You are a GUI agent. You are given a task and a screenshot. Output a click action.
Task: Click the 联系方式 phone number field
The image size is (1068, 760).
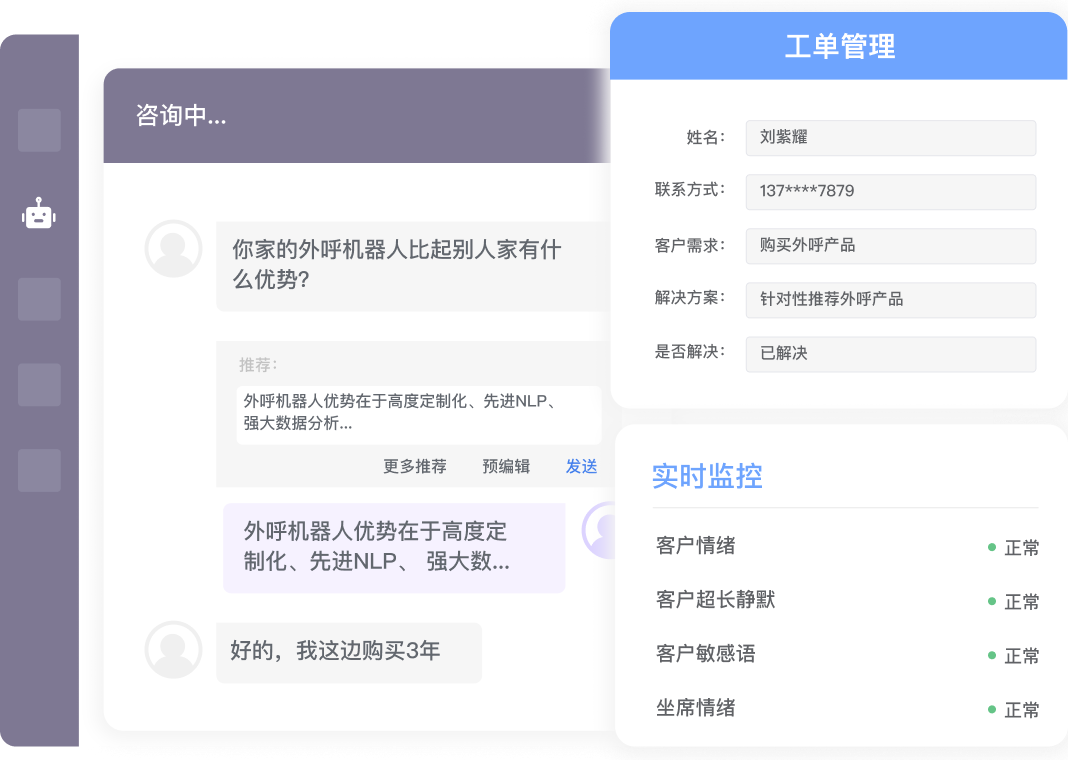coord(890,191)
